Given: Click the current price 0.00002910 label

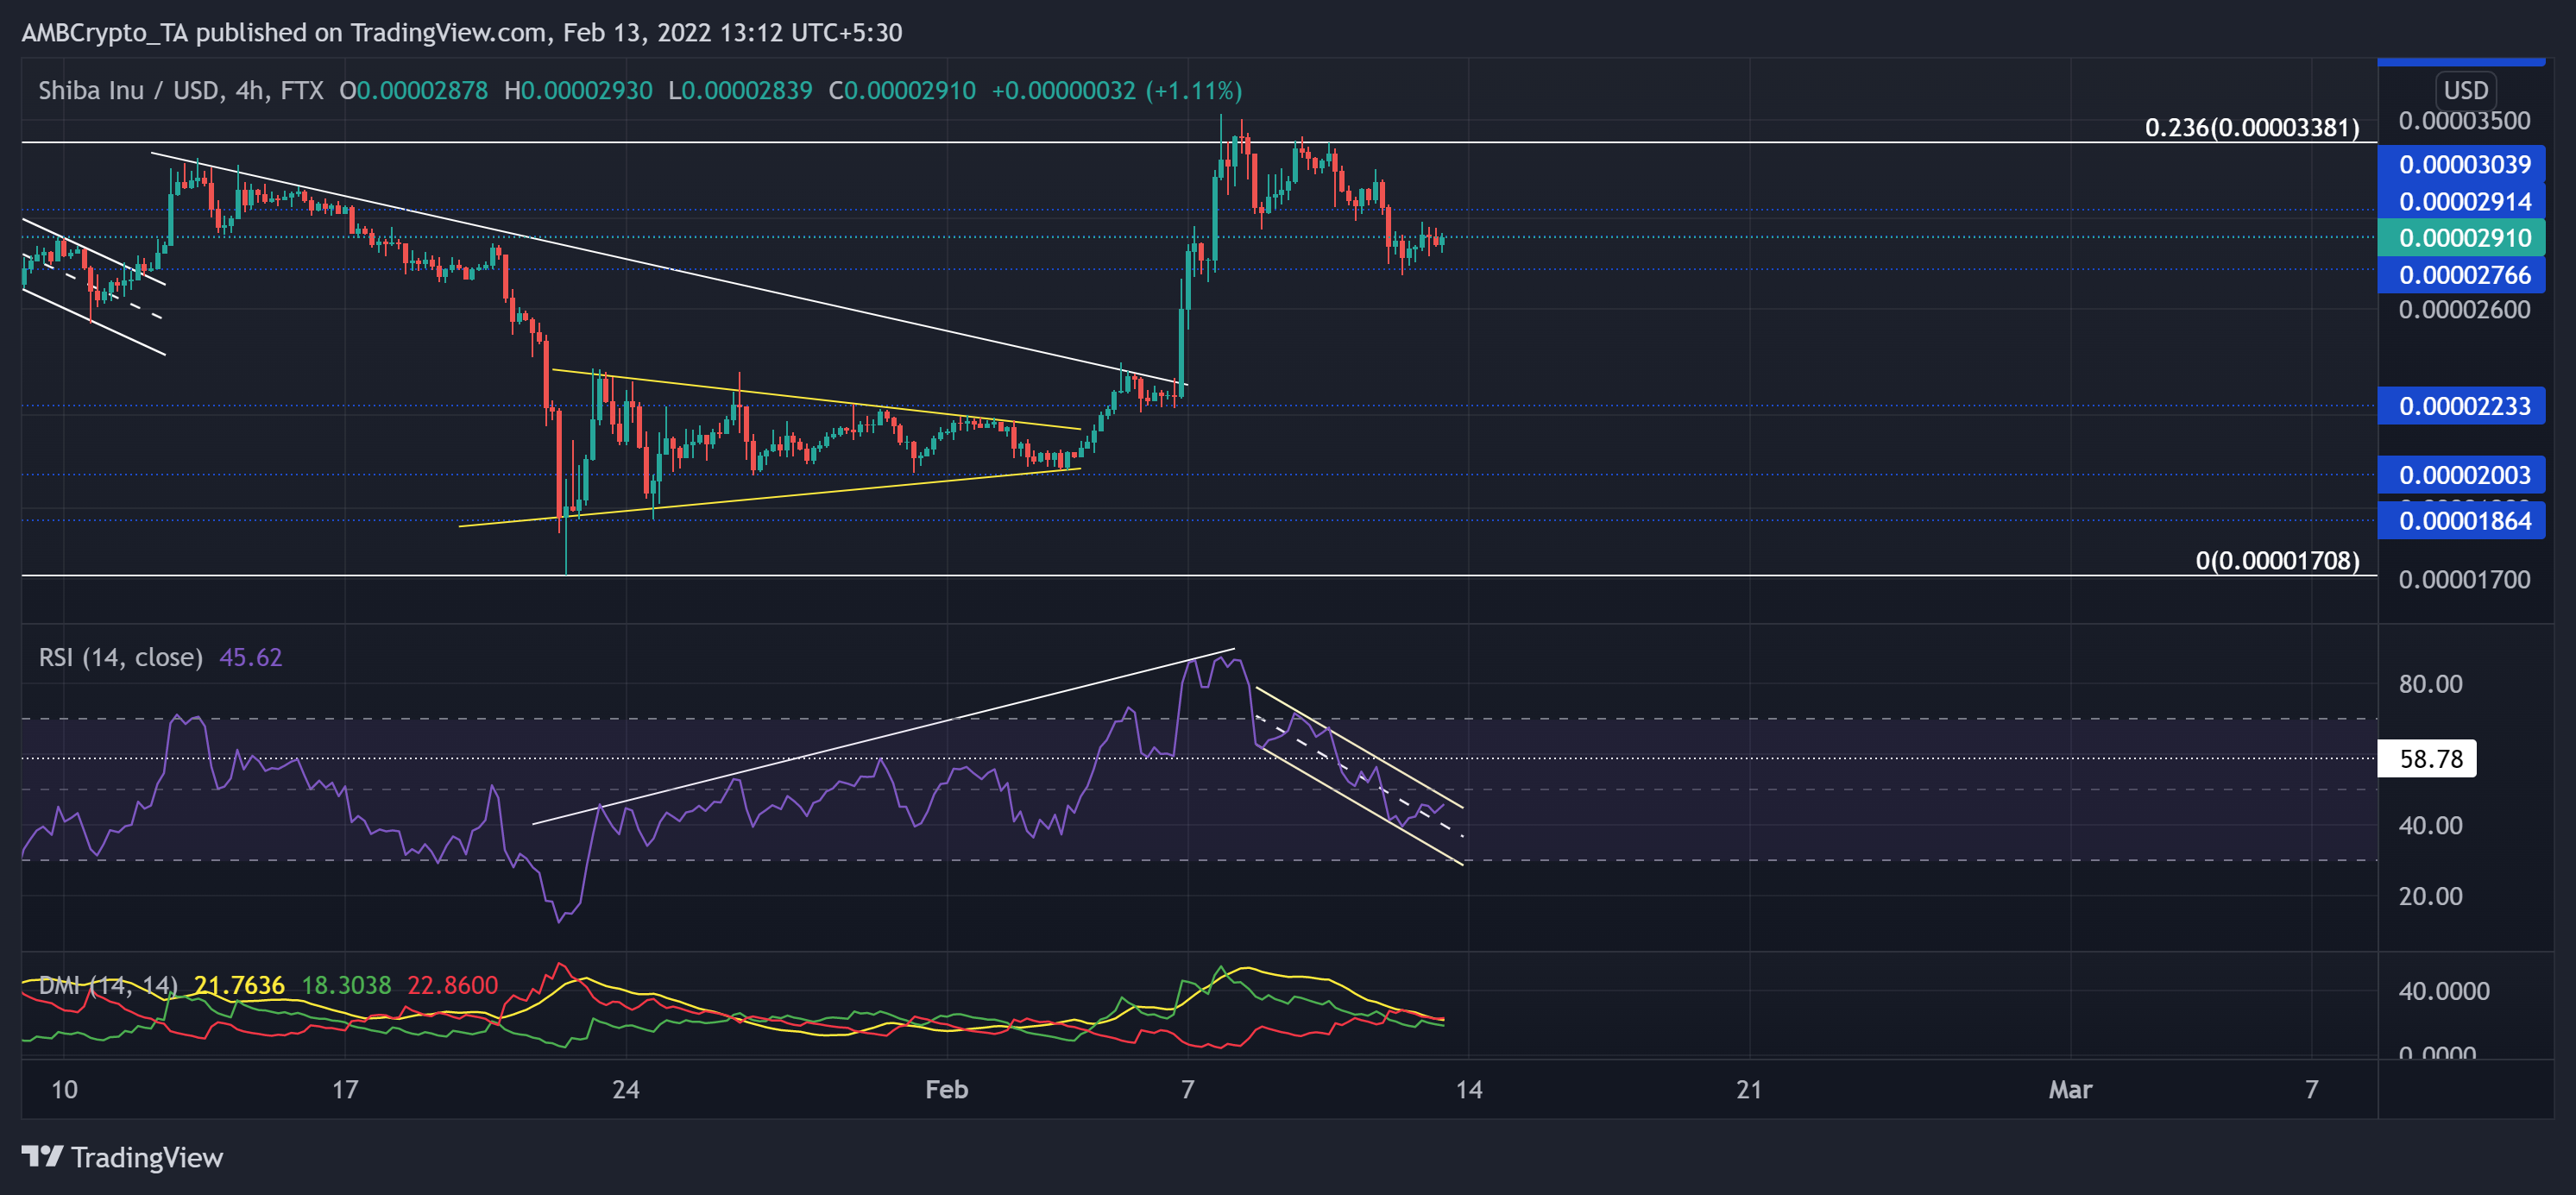Looking at the screenshot, I should [2461, 238].
